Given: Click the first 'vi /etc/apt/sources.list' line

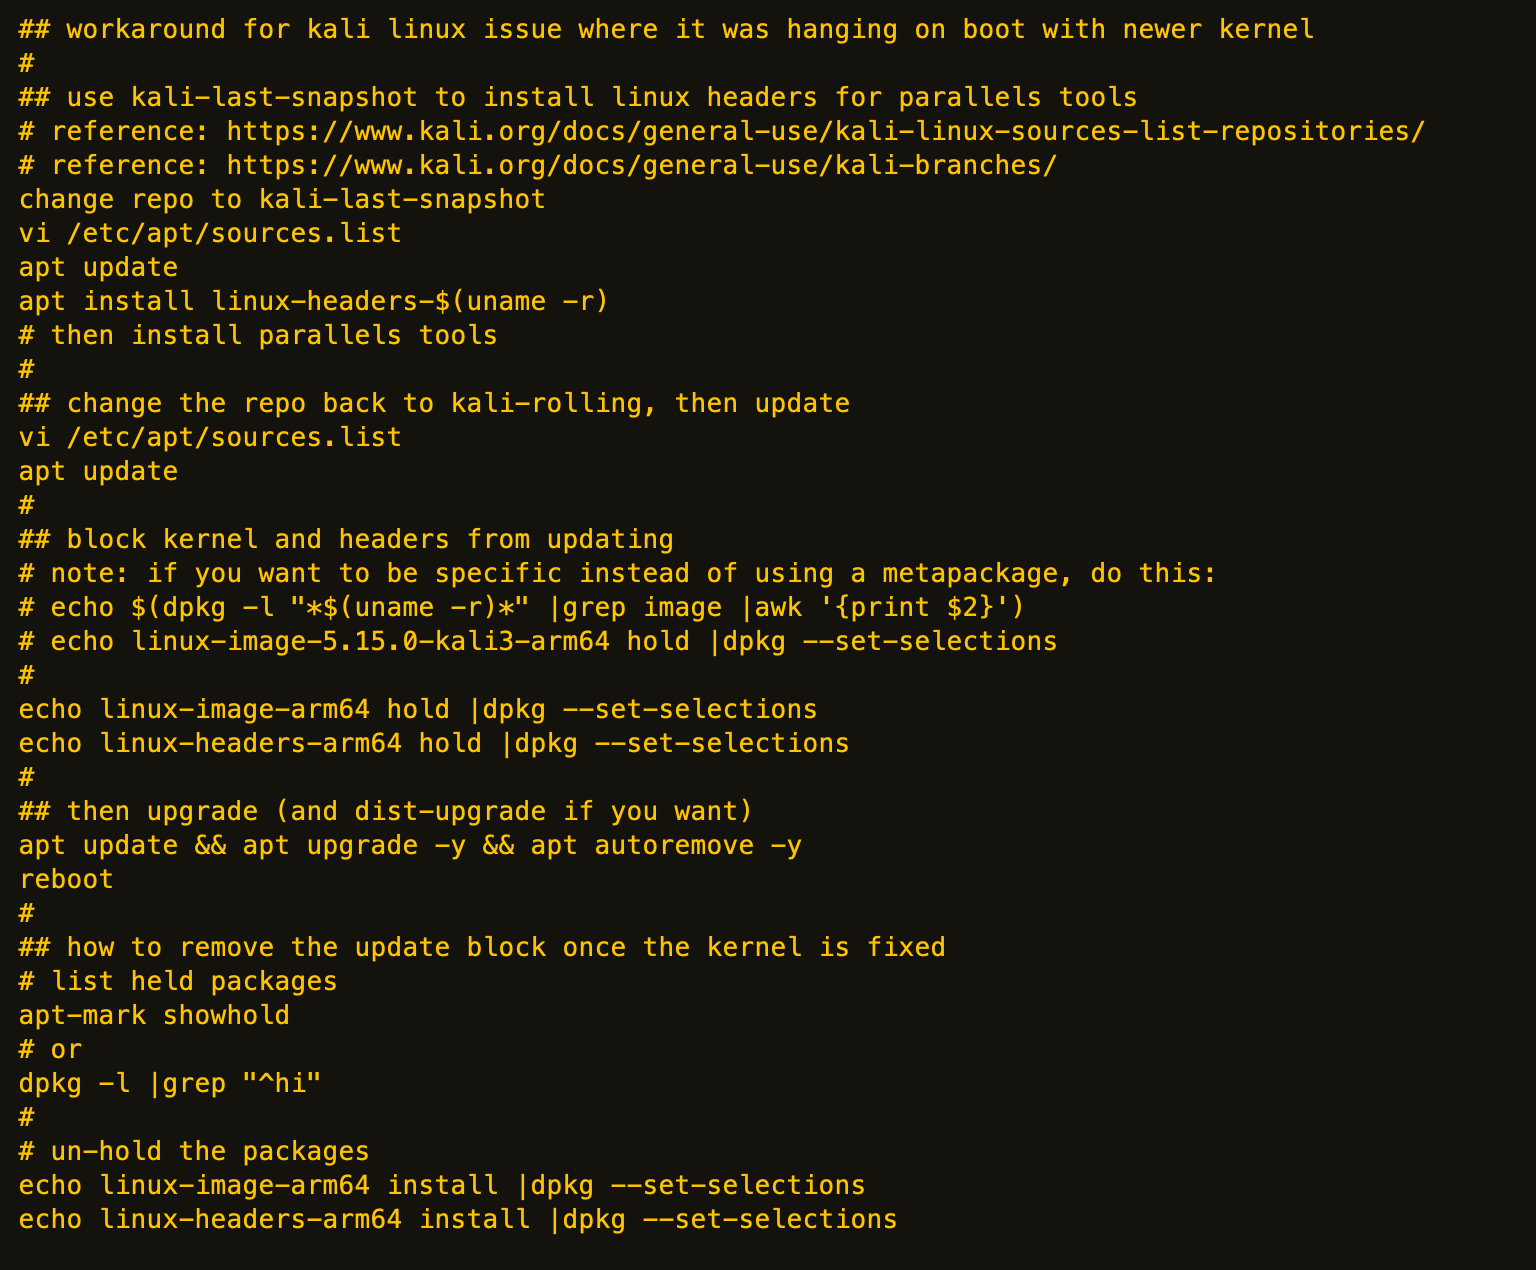Looking at the screenshot, I should 210,234.
